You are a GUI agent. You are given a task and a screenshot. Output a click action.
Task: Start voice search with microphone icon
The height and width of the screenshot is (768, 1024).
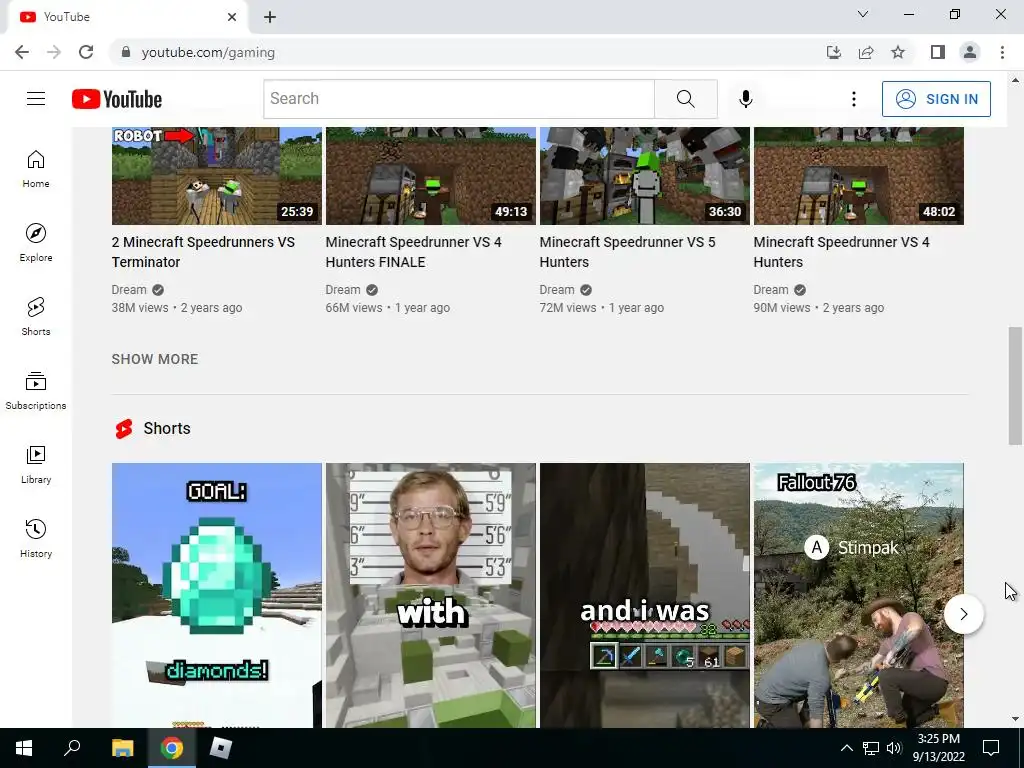tap(746, 99)
